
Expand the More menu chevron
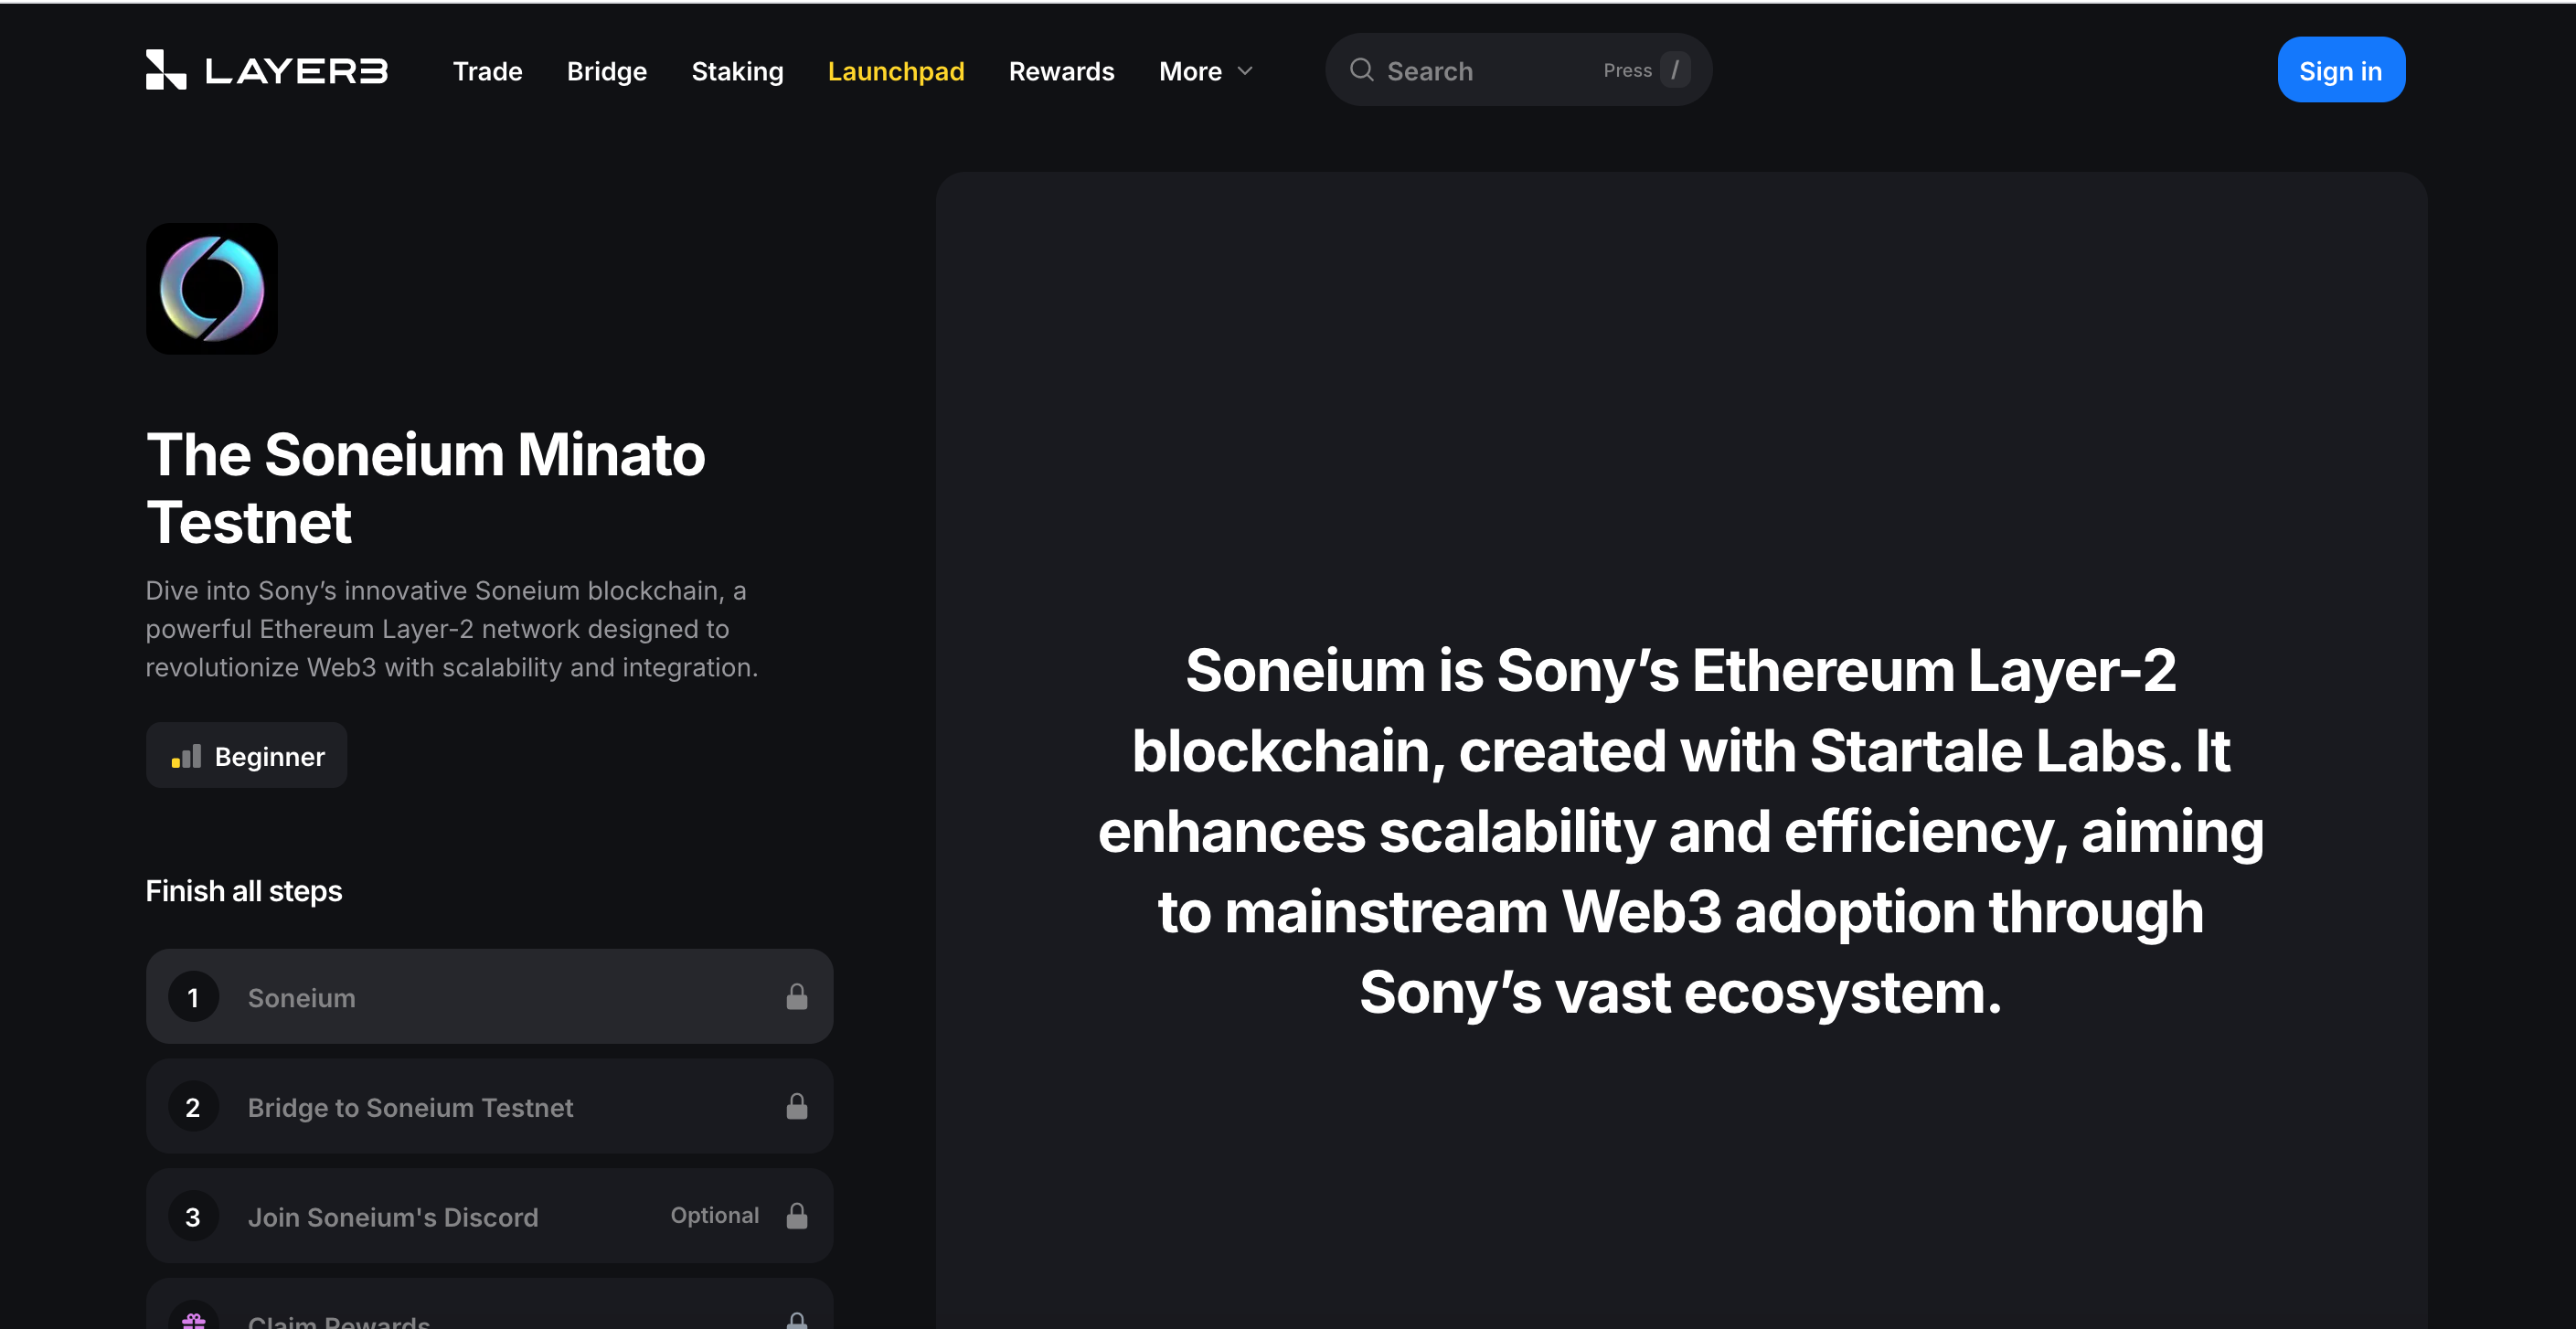[x=1245, y=71]
